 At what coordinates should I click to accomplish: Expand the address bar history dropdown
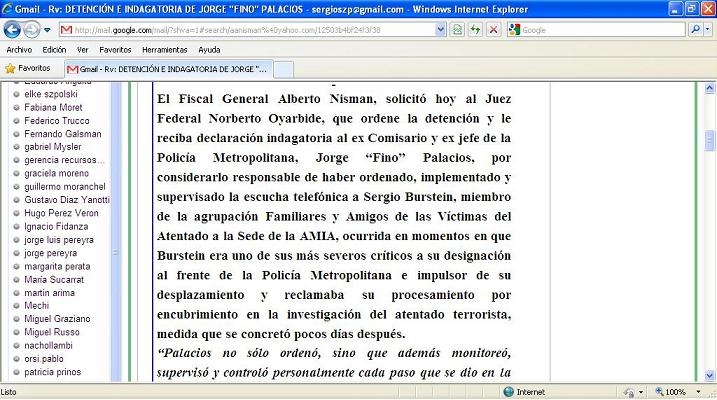[x=440, y=30]
